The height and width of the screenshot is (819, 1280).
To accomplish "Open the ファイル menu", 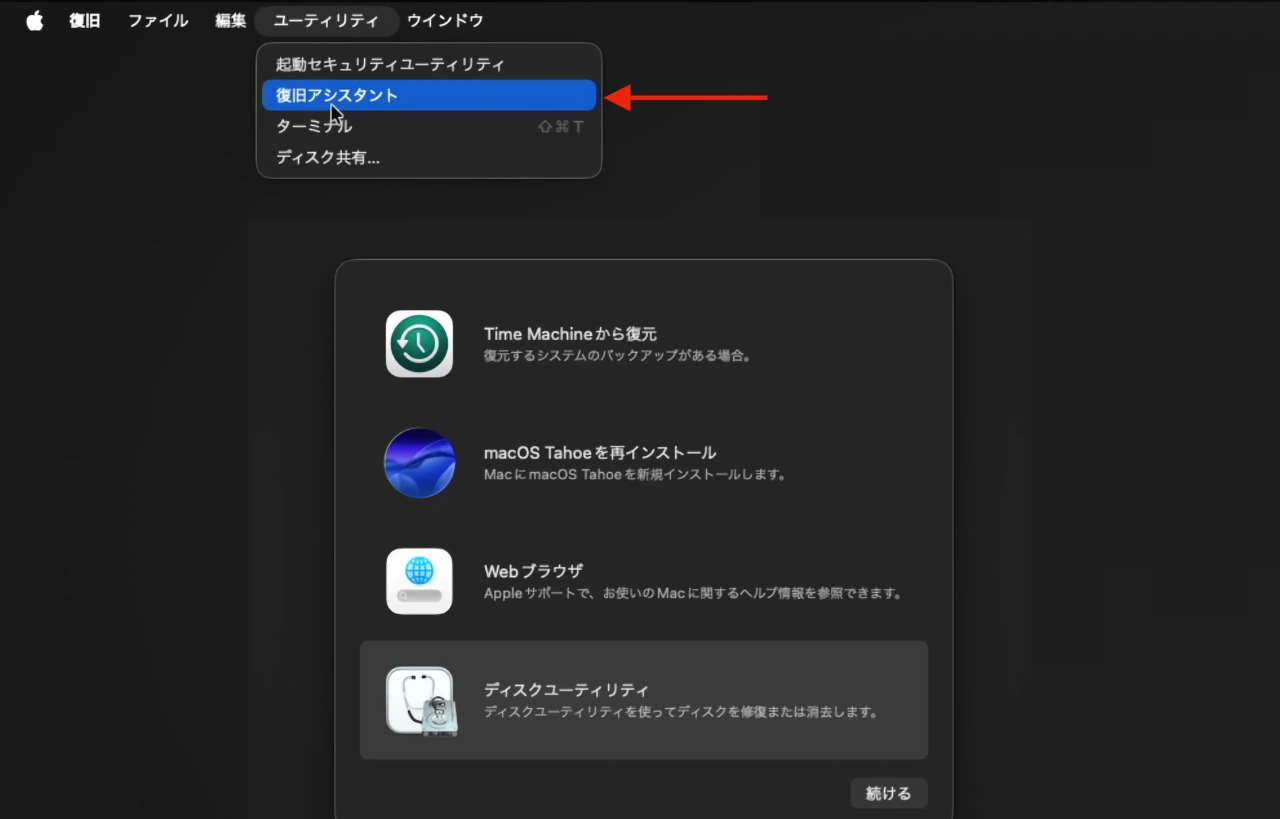I will [x=157, y=20].
